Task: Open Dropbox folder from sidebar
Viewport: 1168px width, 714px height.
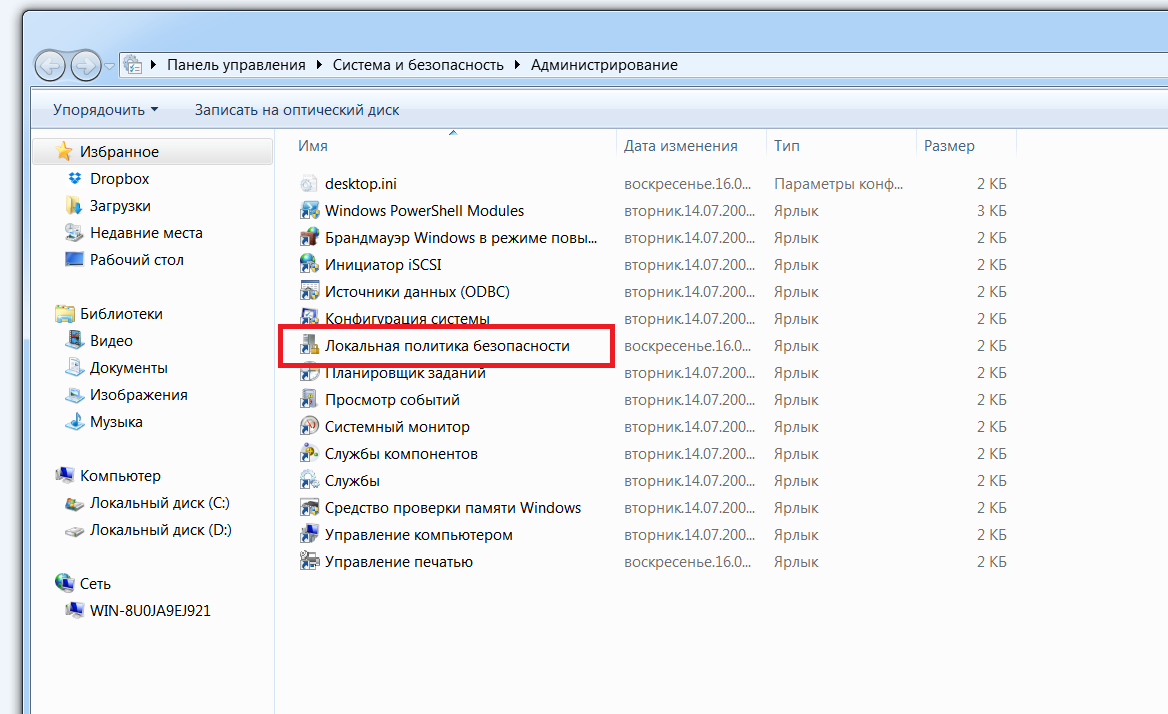Action: point(119,179)
